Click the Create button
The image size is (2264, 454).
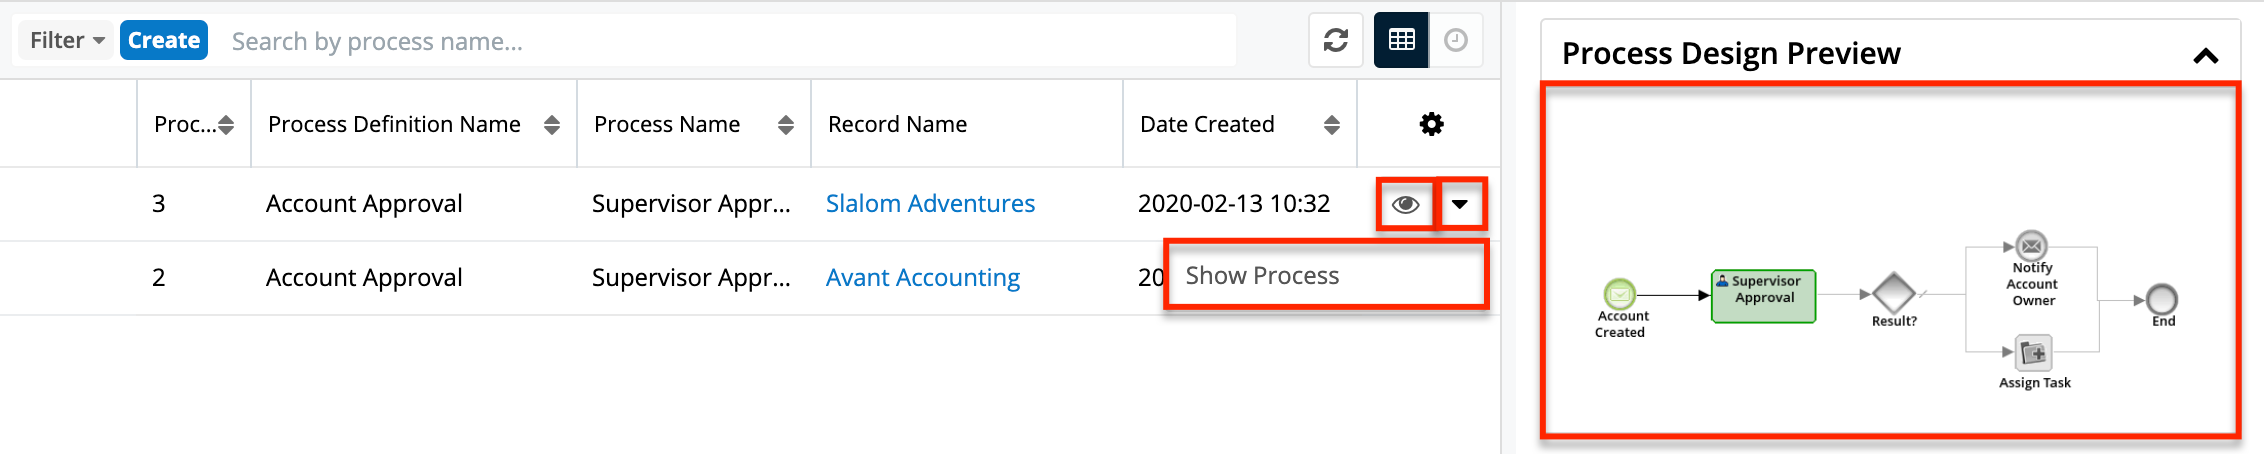point(164,40)
